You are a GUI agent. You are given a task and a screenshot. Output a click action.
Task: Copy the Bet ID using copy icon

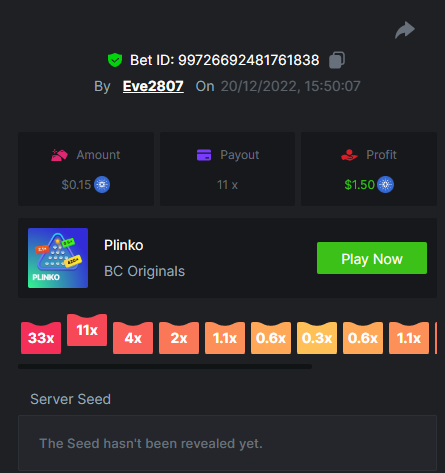(x=337, y=60)
